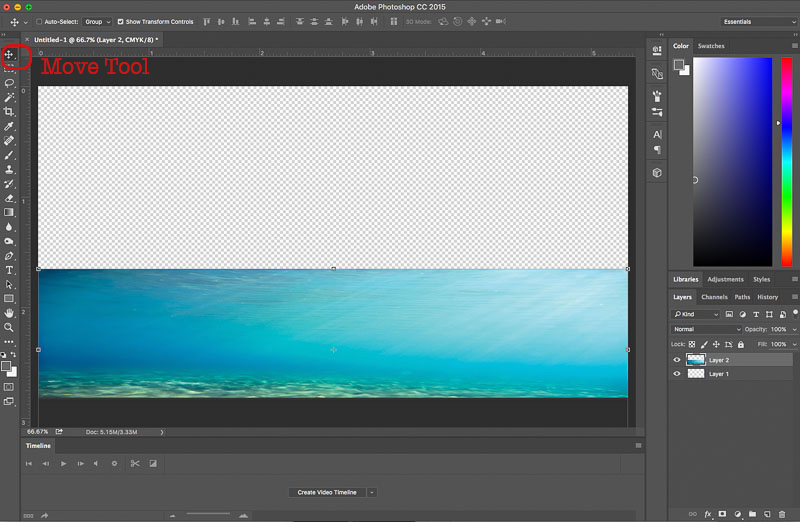Open the Edit Toolbar ellipsis button
Image resolution: width=800 pixels, height=522 pixels.
pyautogui.click(x=9, y=342)
